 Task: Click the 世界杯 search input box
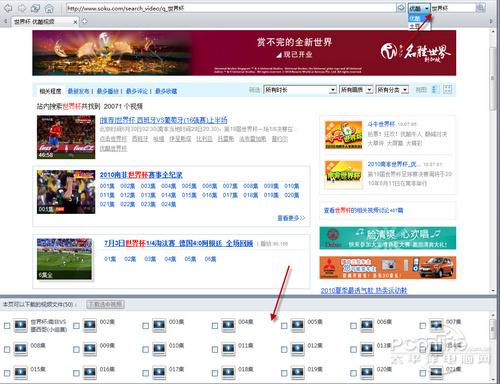[x=453, y=8]
